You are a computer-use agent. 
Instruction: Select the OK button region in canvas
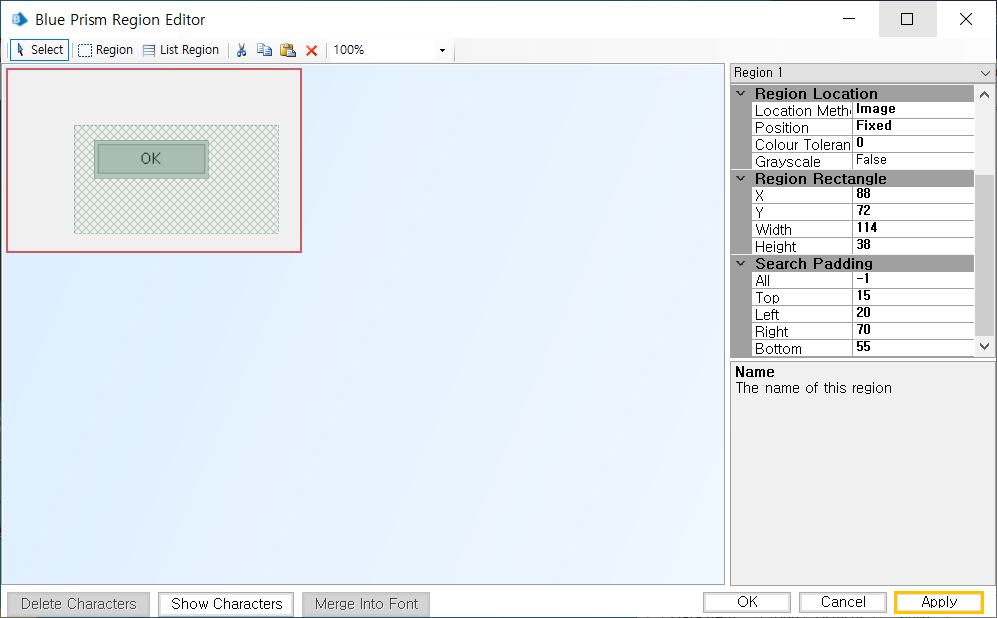pyautogui.click(x=151, y=158)
